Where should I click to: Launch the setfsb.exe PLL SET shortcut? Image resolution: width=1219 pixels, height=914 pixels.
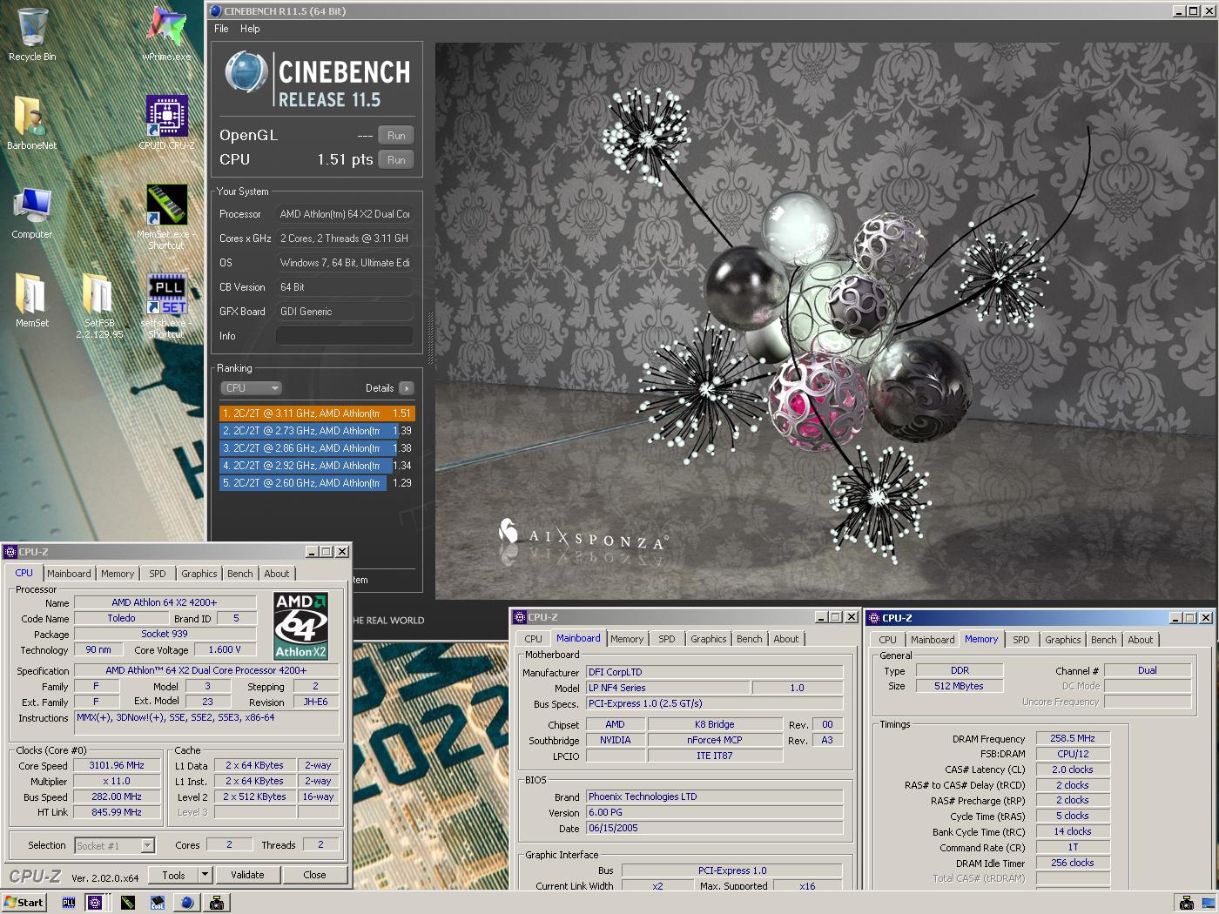(x=166, y=305)
